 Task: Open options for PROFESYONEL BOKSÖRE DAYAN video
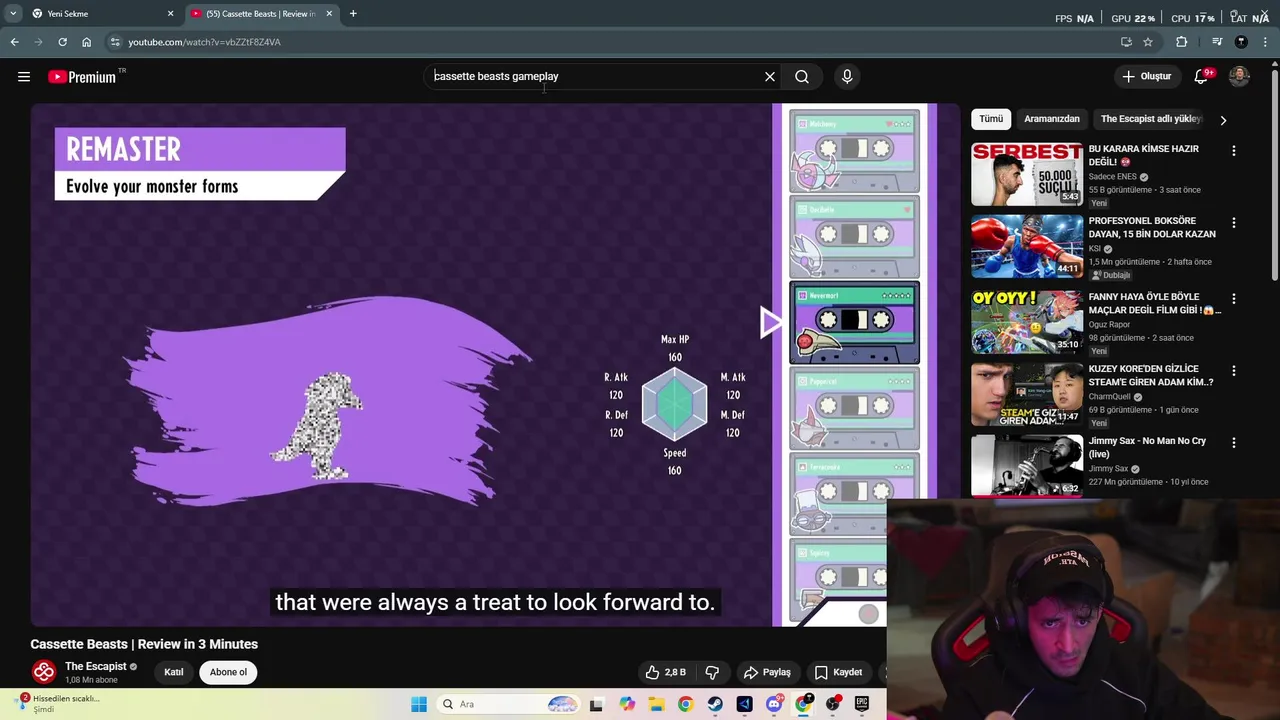click(x=1233, y=222)
